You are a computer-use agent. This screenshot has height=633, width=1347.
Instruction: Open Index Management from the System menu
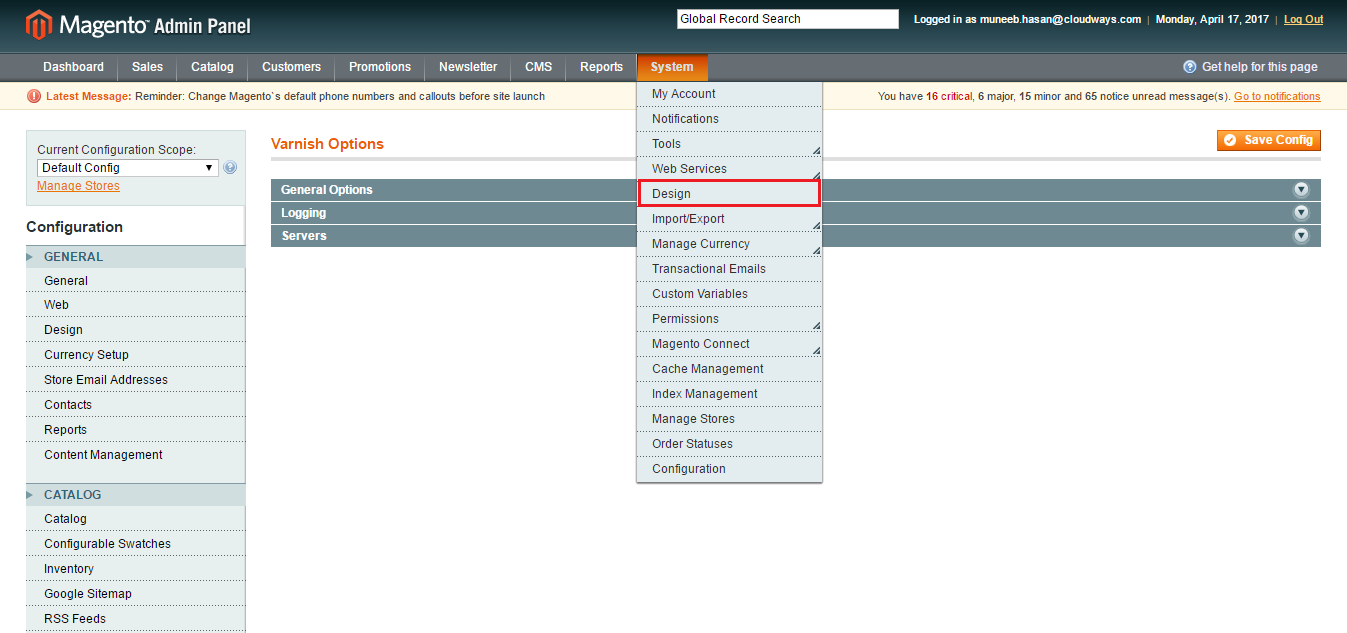729,394
